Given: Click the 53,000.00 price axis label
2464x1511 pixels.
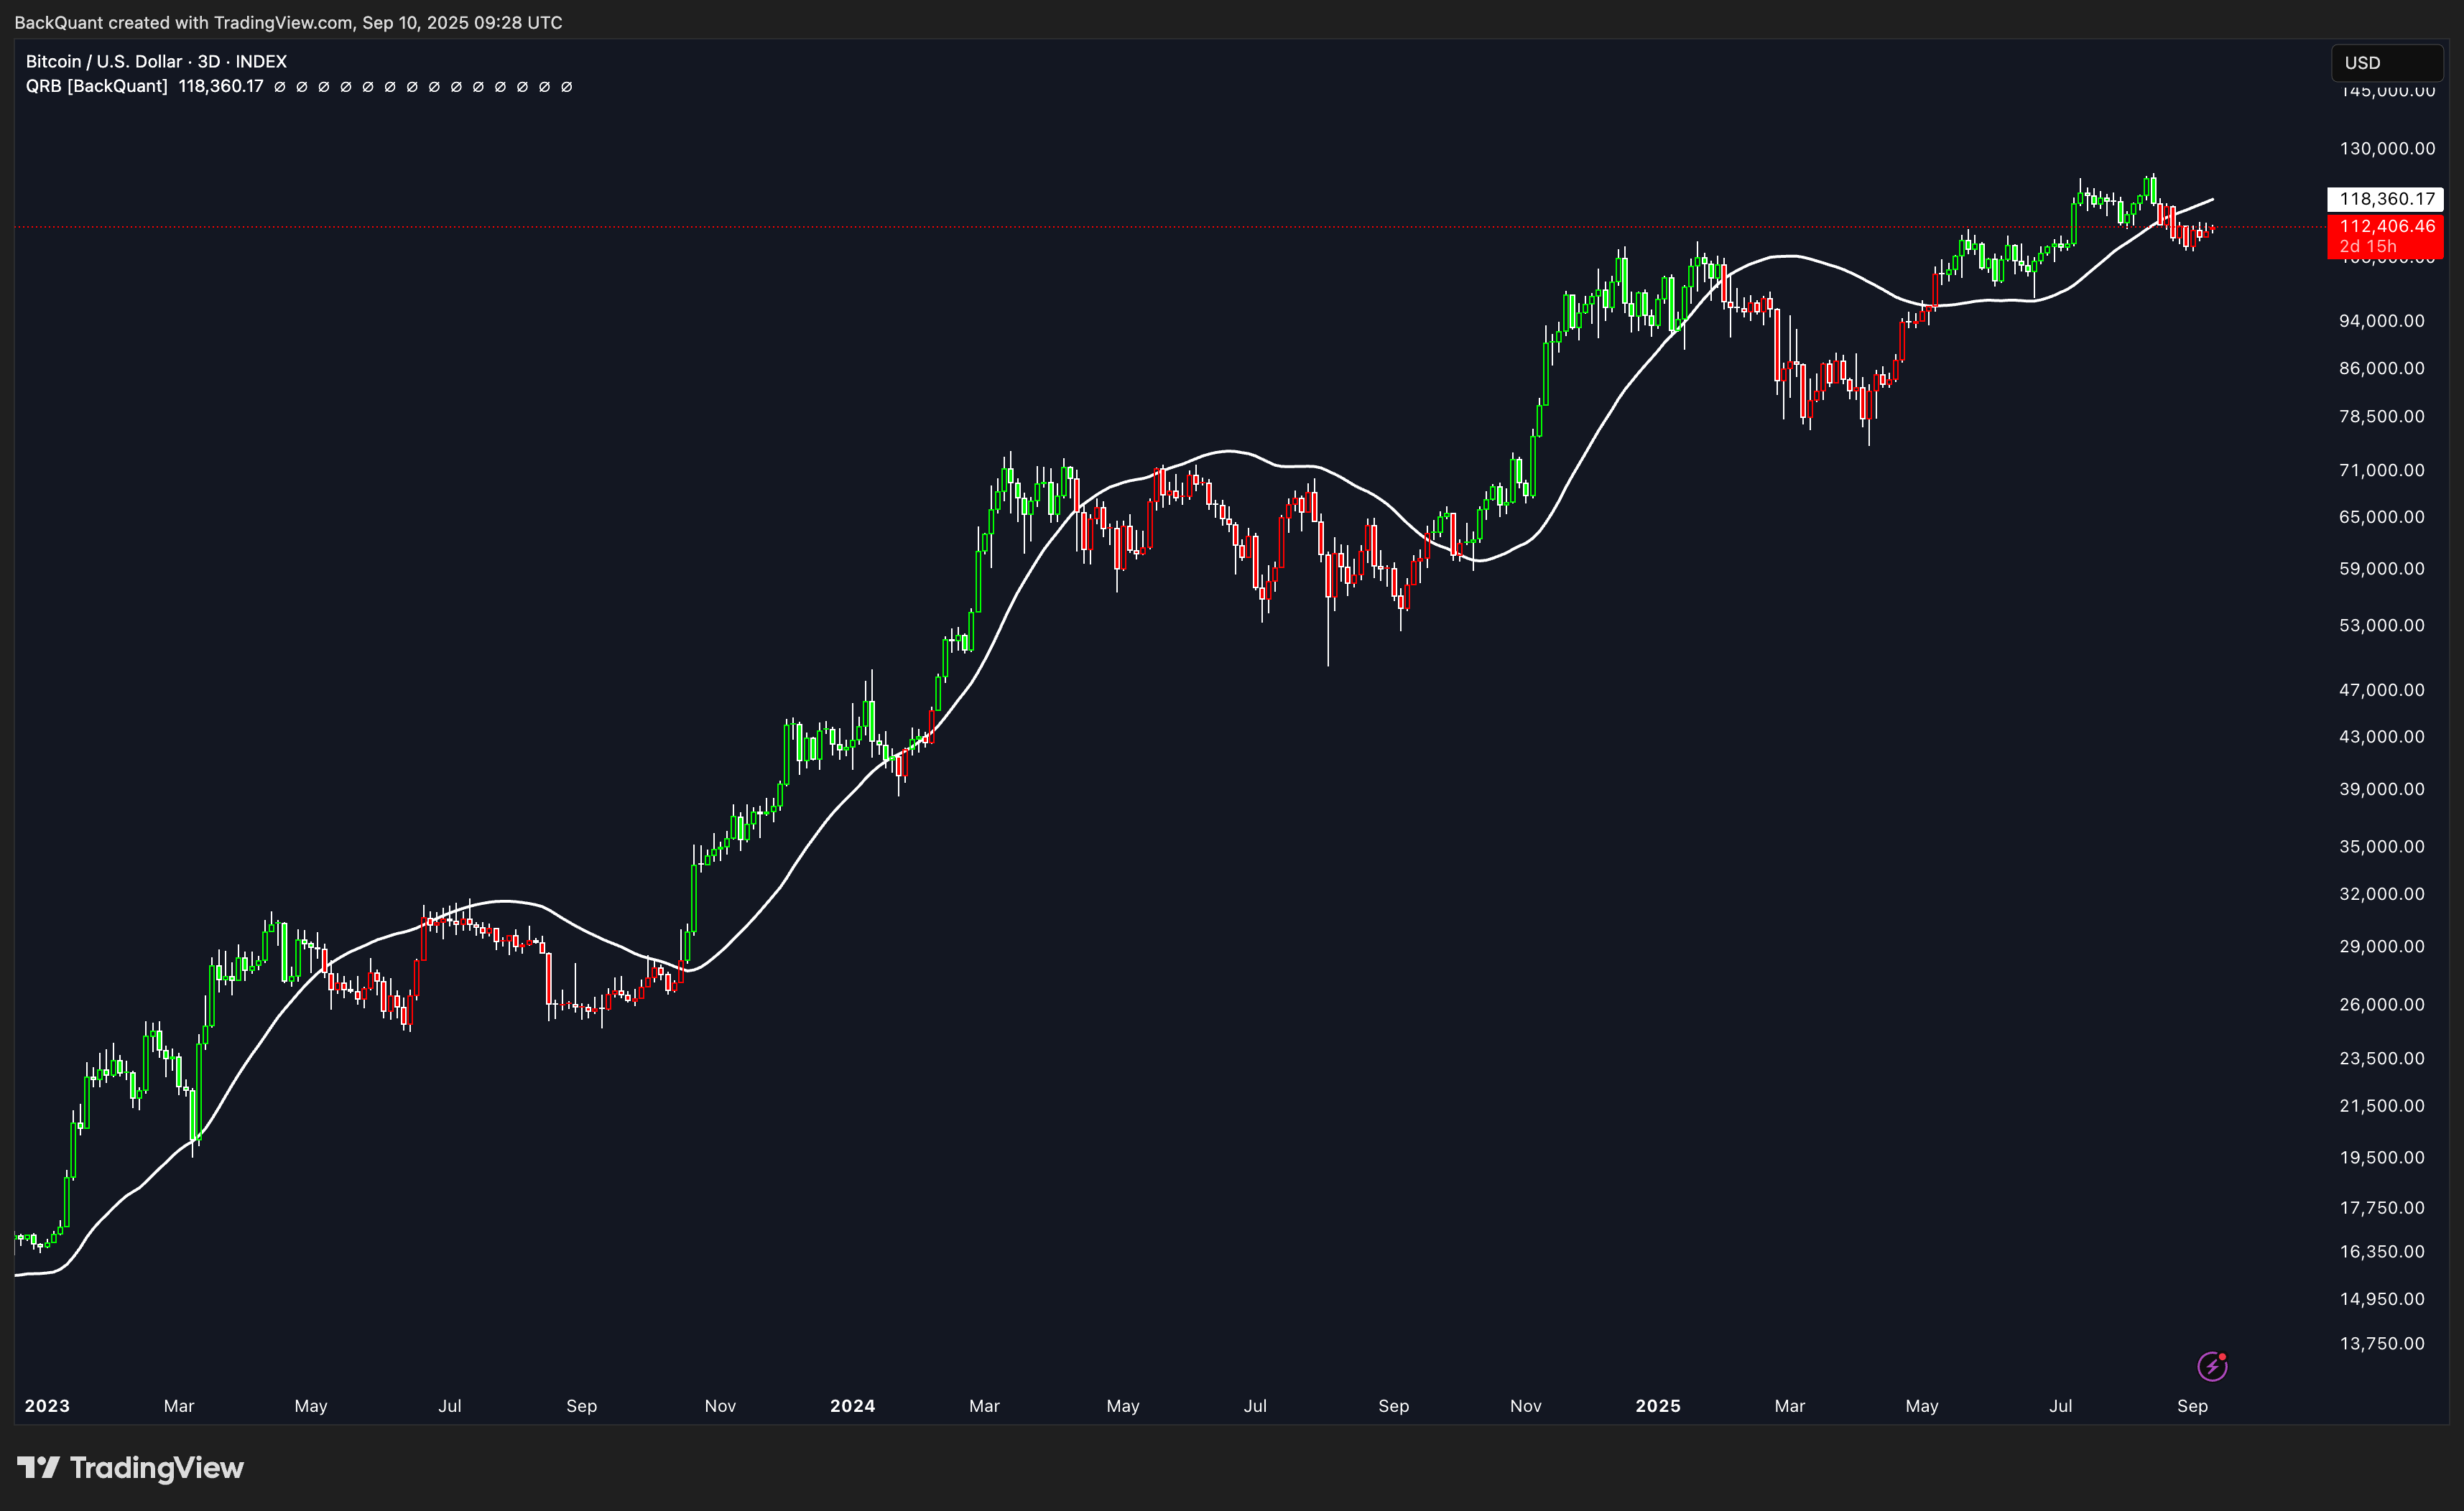Looking at the screenshot, I should click(2381, 626).
